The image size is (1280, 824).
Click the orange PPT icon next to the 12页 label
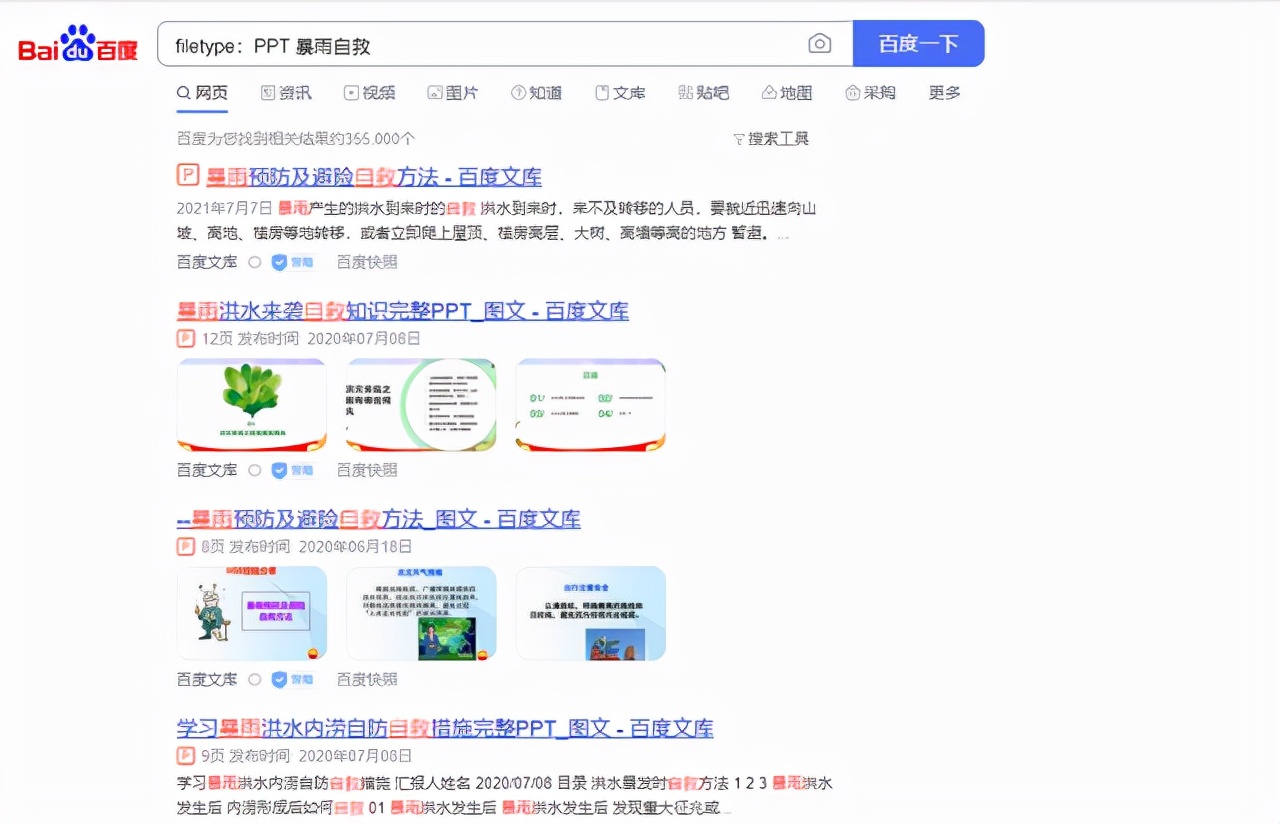186,338
